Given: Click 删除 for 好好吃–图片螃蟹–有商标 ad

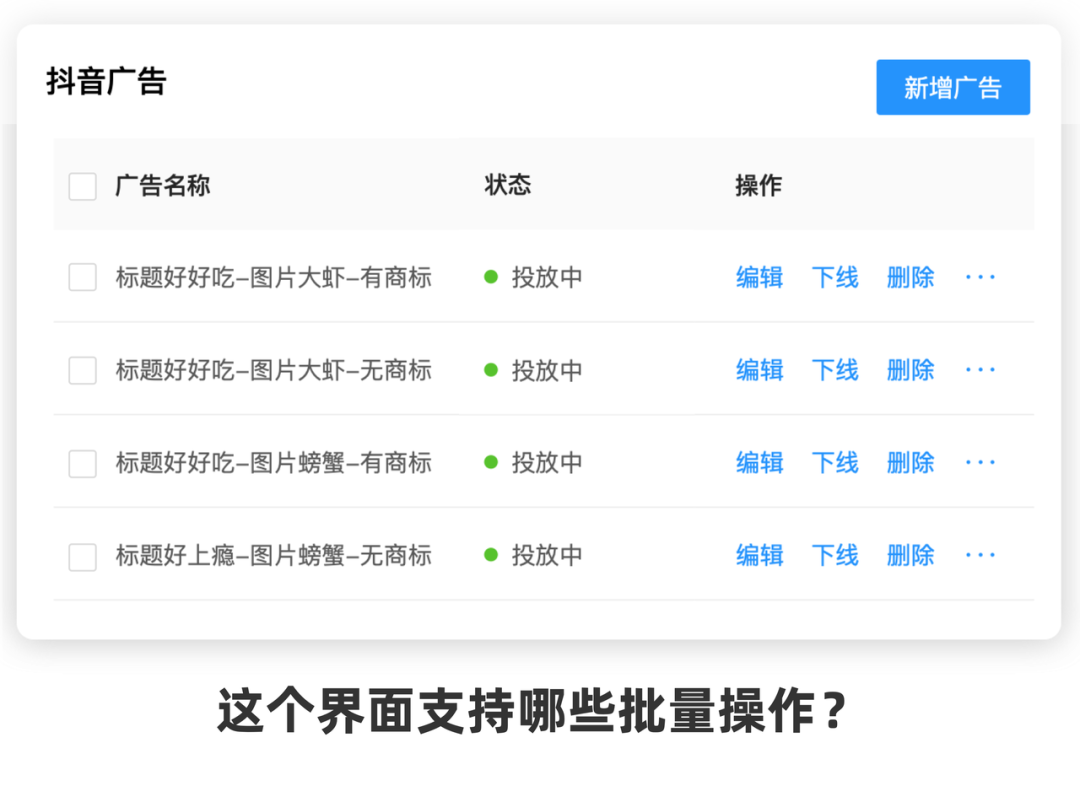Looking at the screenshot, I should click(910, 462).
